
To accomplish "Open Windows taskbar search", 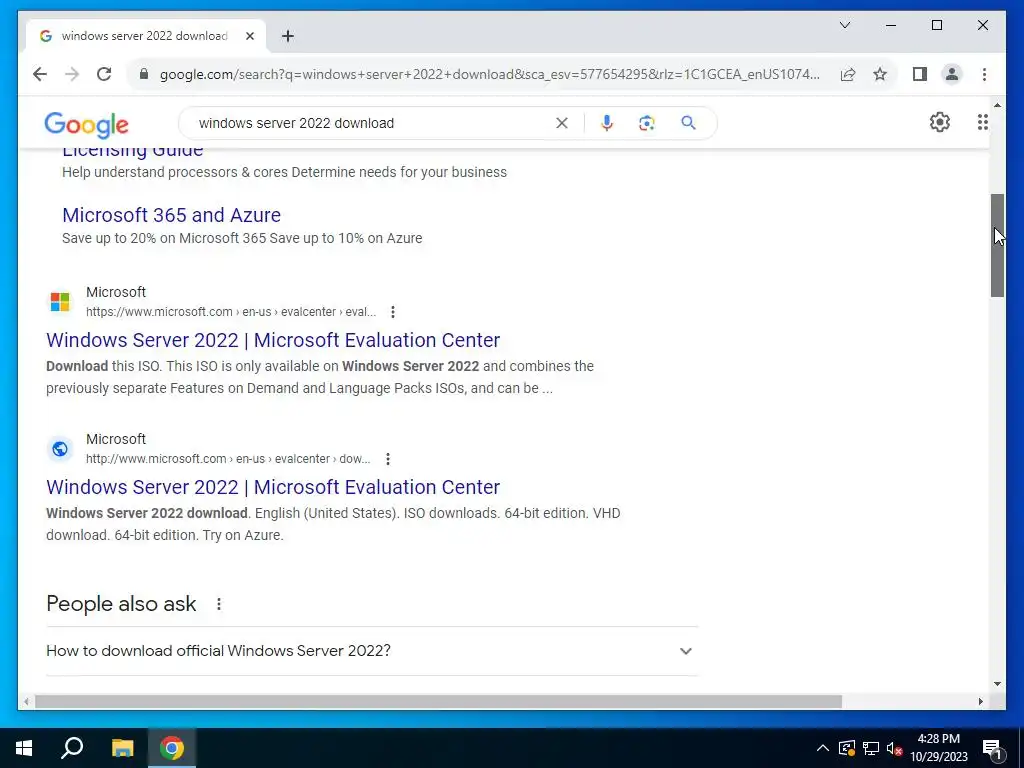I will pos(72,748).
